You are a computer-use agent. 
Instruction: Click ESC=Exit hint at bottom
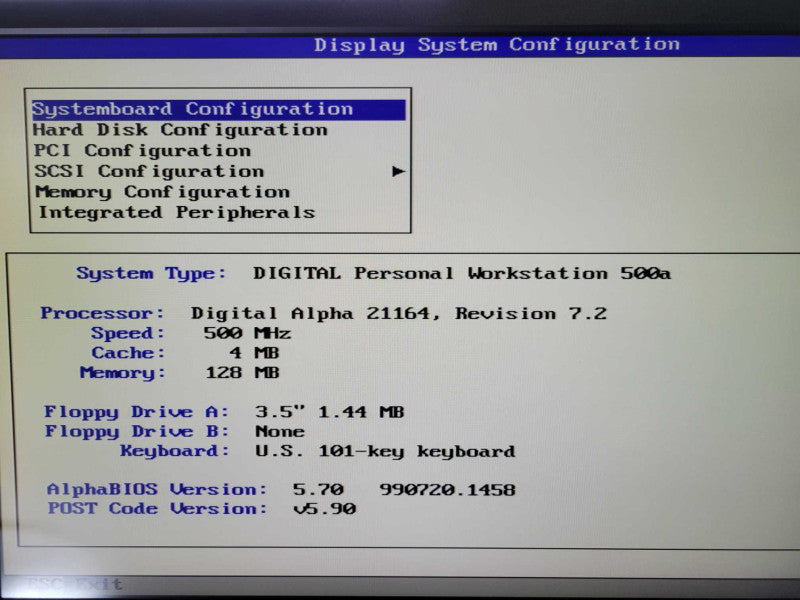(x=74, y=583)
